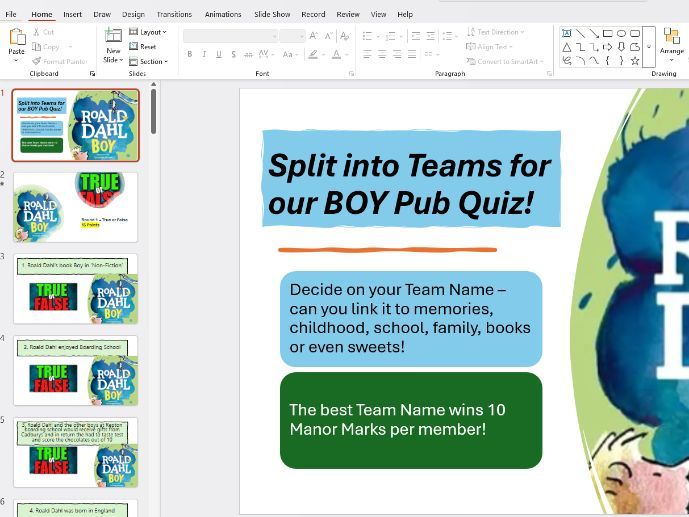Switch to the Slide Show tab

[x=272, y=14]
